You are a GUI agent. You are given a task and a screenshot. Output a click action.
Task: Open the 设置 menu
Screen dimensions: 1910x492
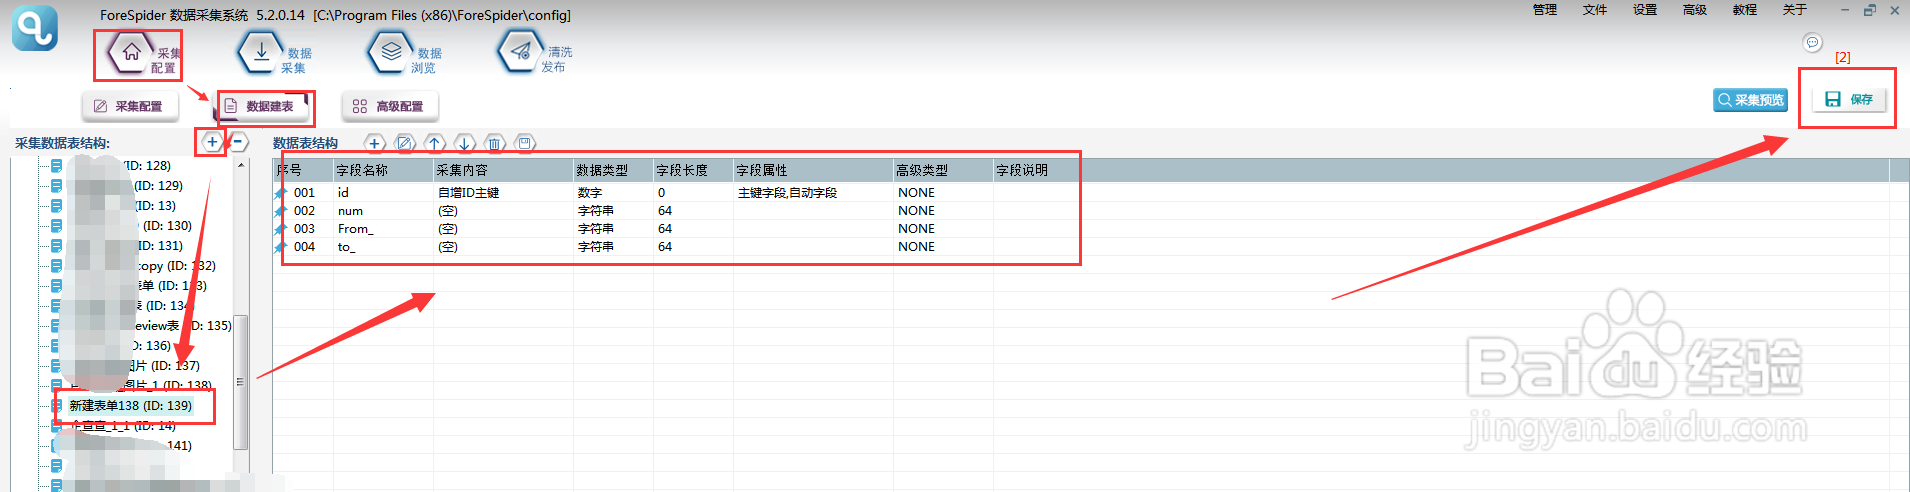click(1645, 10)
